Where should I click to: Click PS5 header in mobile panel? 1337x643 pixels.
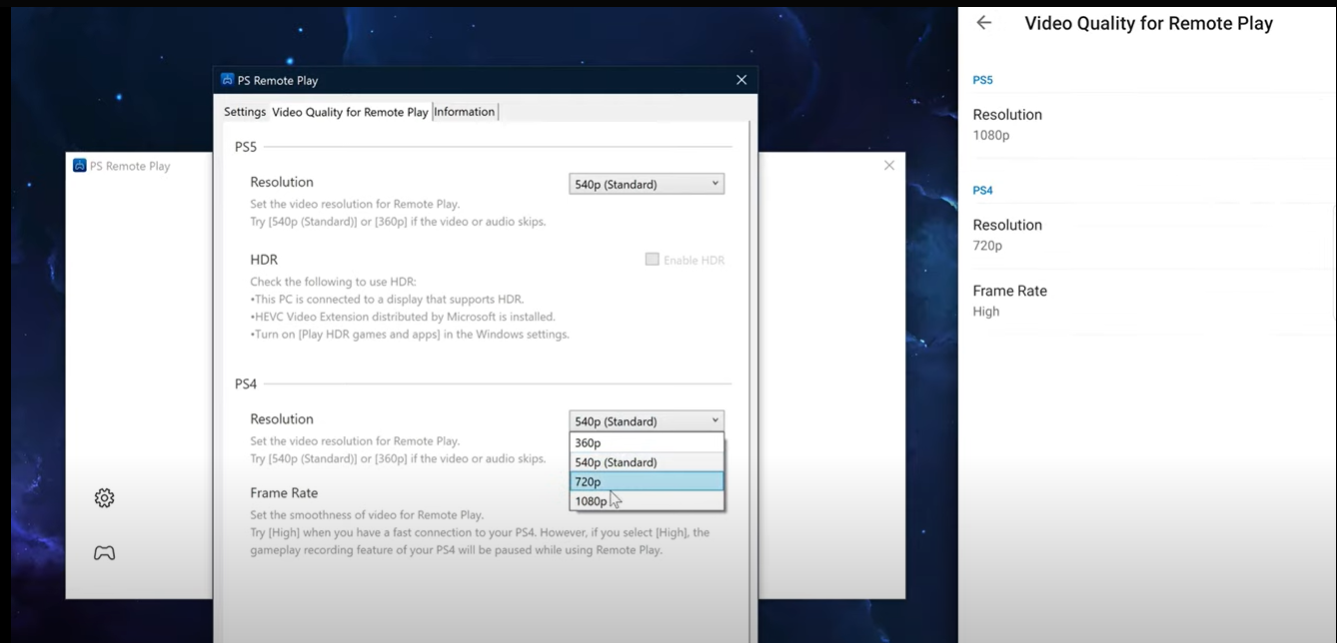tap(983, 80)
